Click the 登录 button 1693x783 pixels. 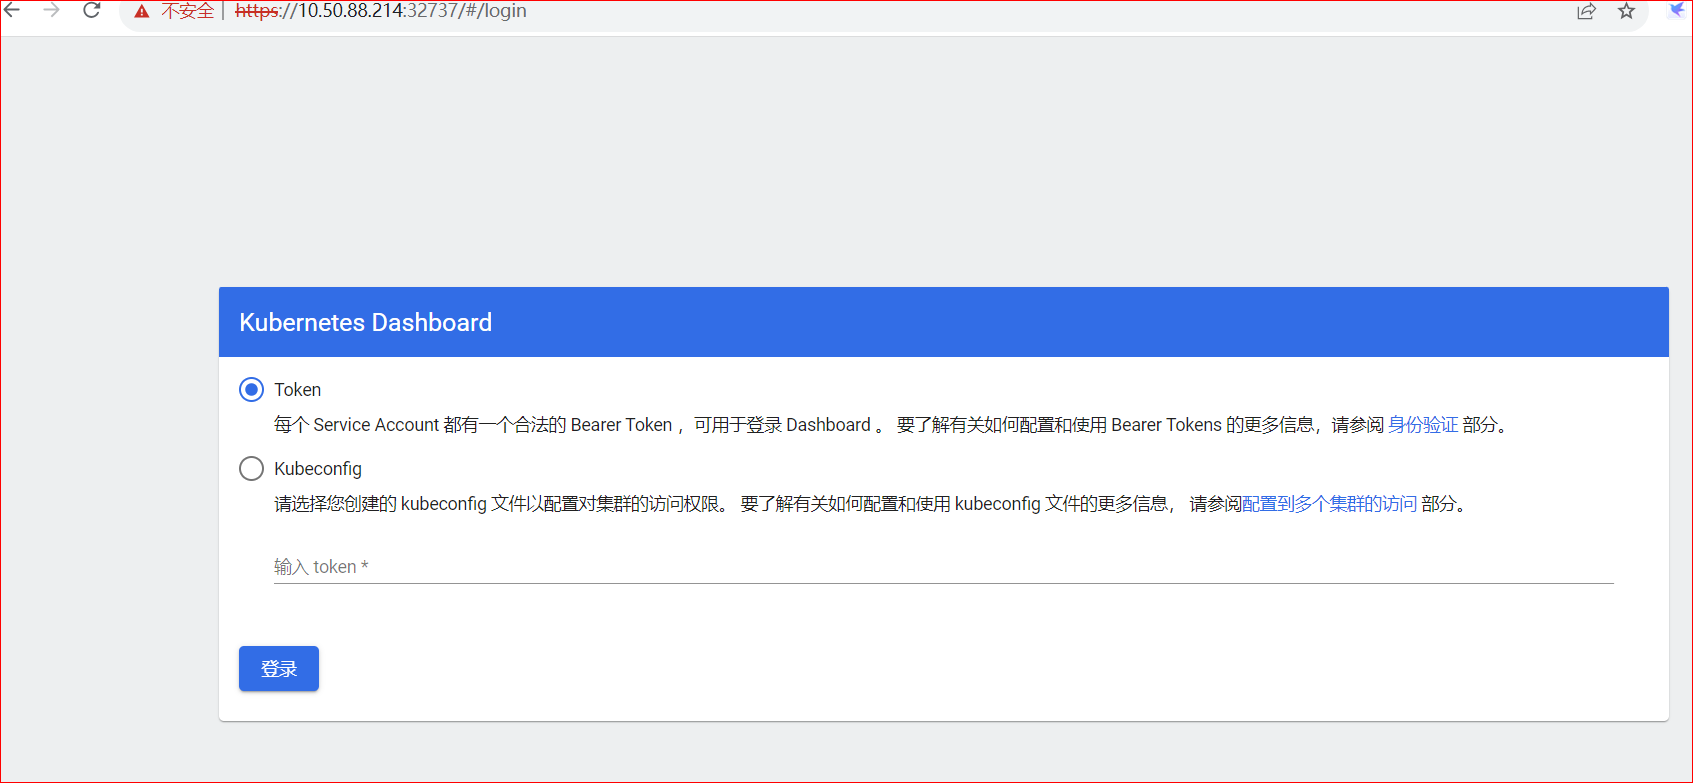[x=279, y=668]
